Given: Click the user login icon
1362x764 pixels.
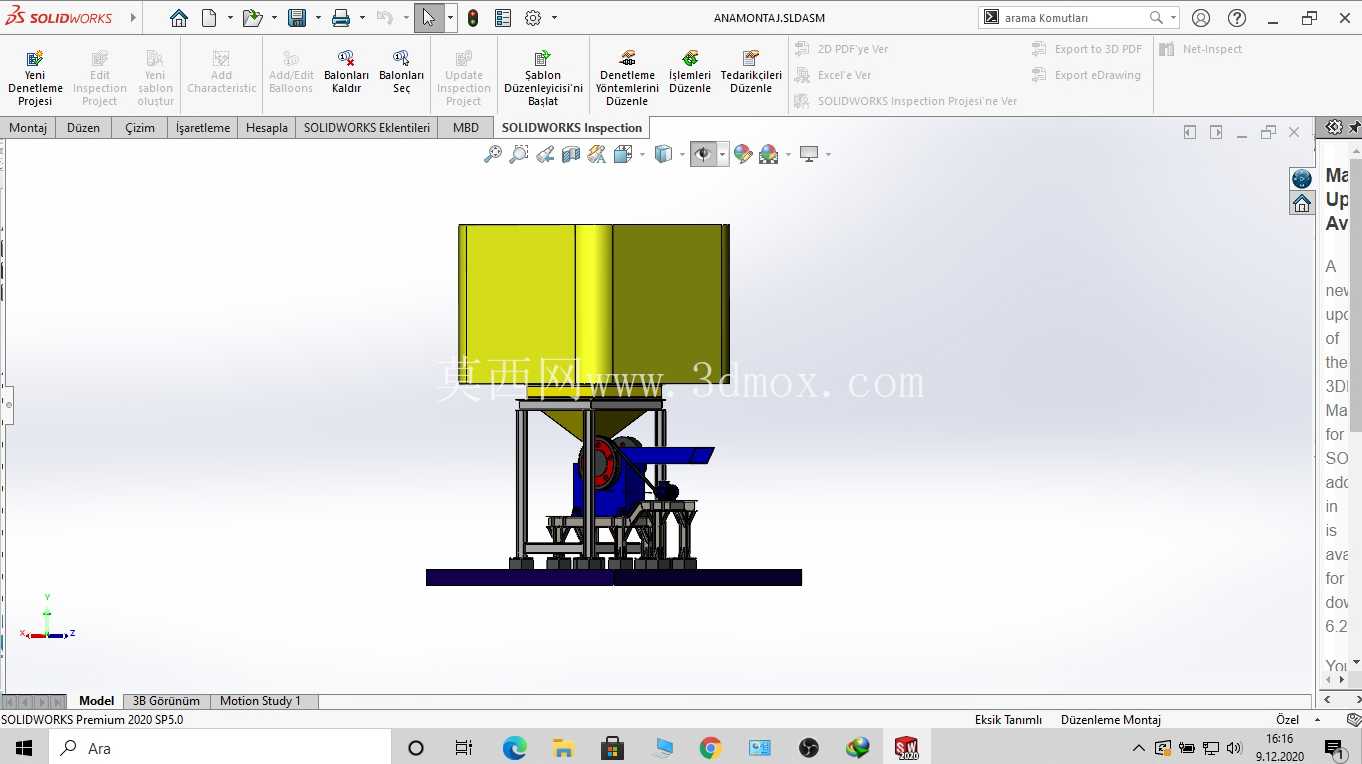Looking at the screenshot, I should [x=1201, y=18].
